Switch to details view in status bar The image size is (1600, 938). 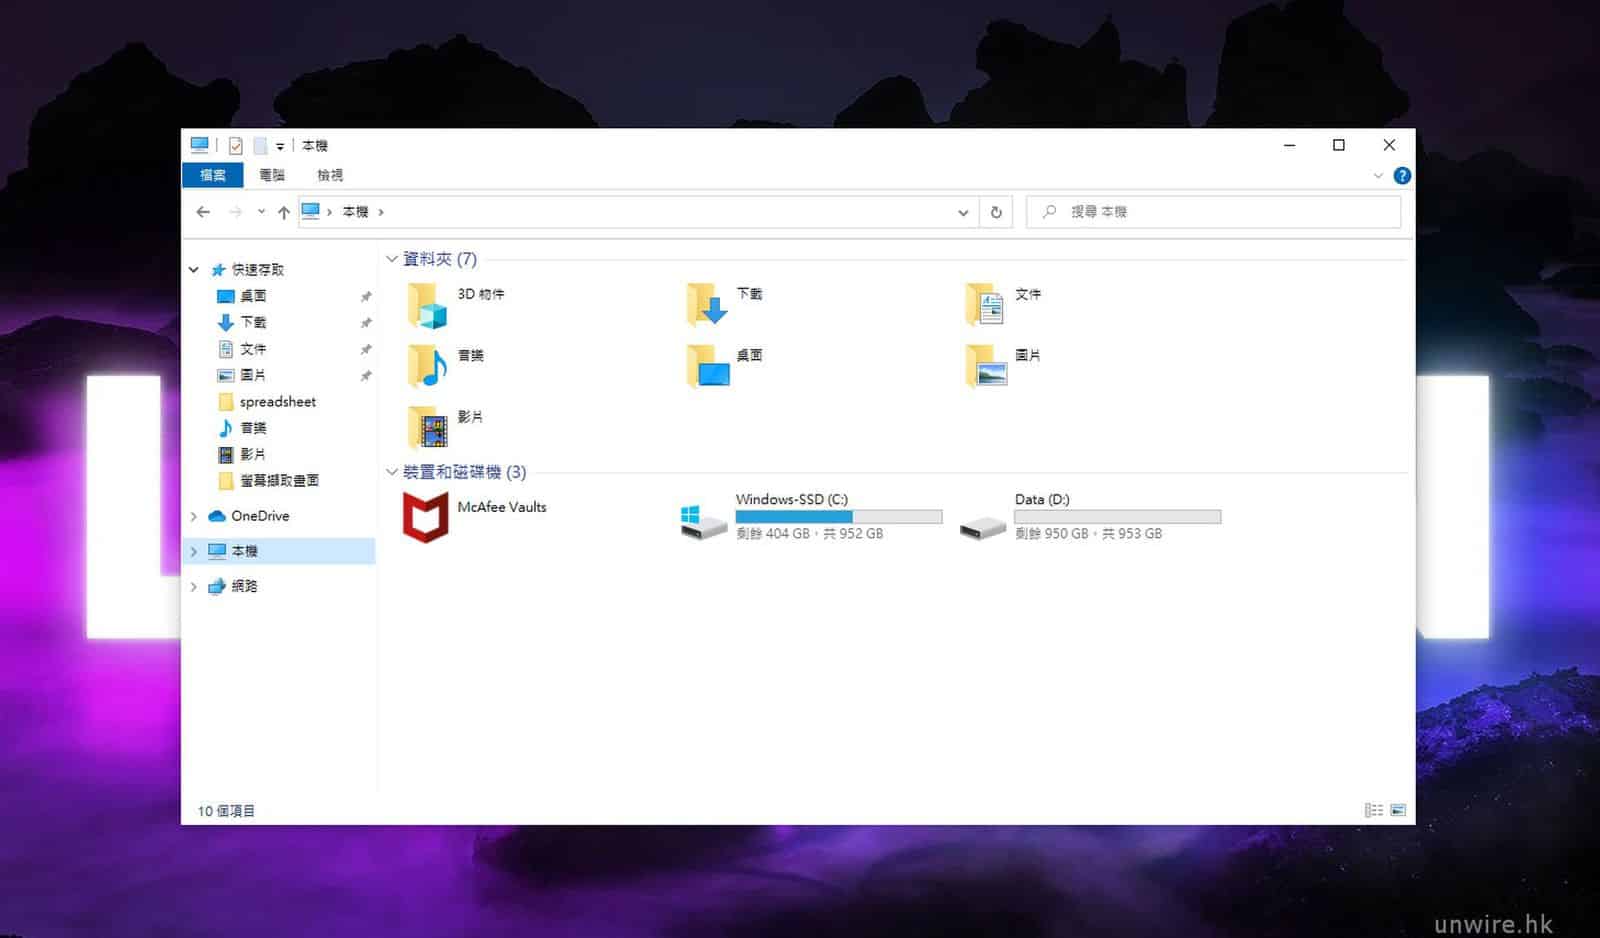[1374, 810]
